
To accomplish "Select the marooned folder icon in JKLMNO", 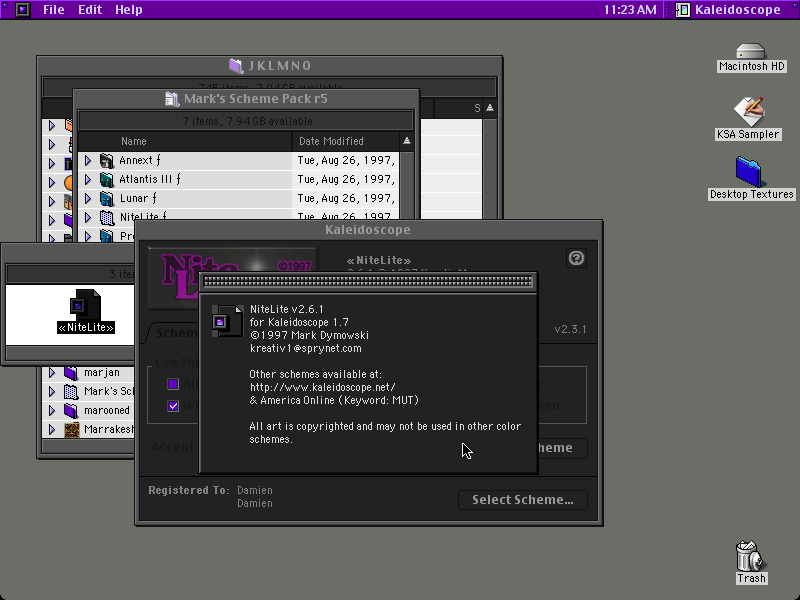I will (71, 411).
